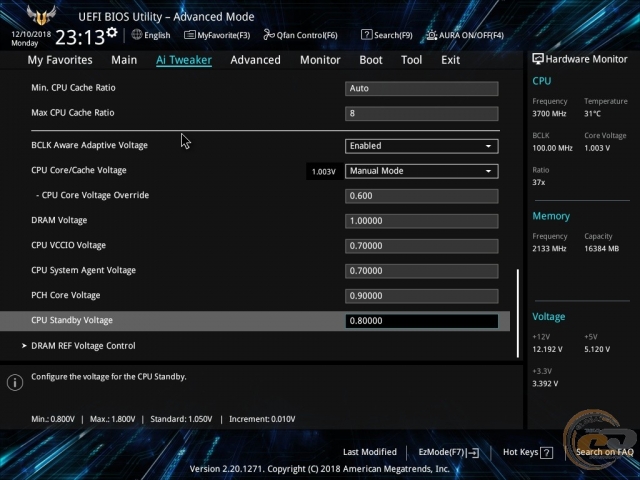
Task: Click the Hot Keys question mark icon
Action: pyautogui.click(x=546, y=452)
